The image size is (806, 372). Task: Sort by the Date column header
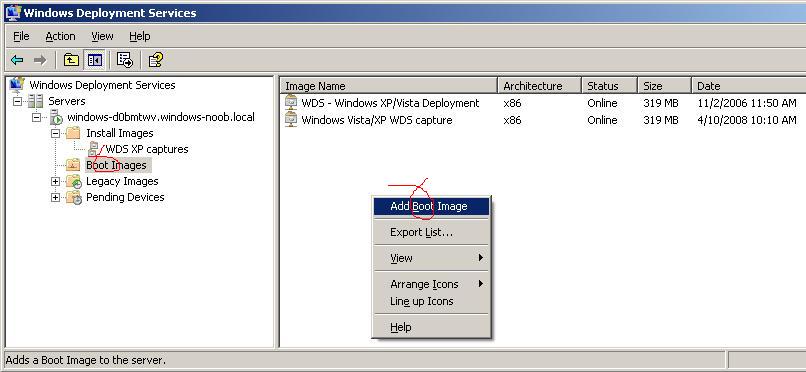coord(748,86)
